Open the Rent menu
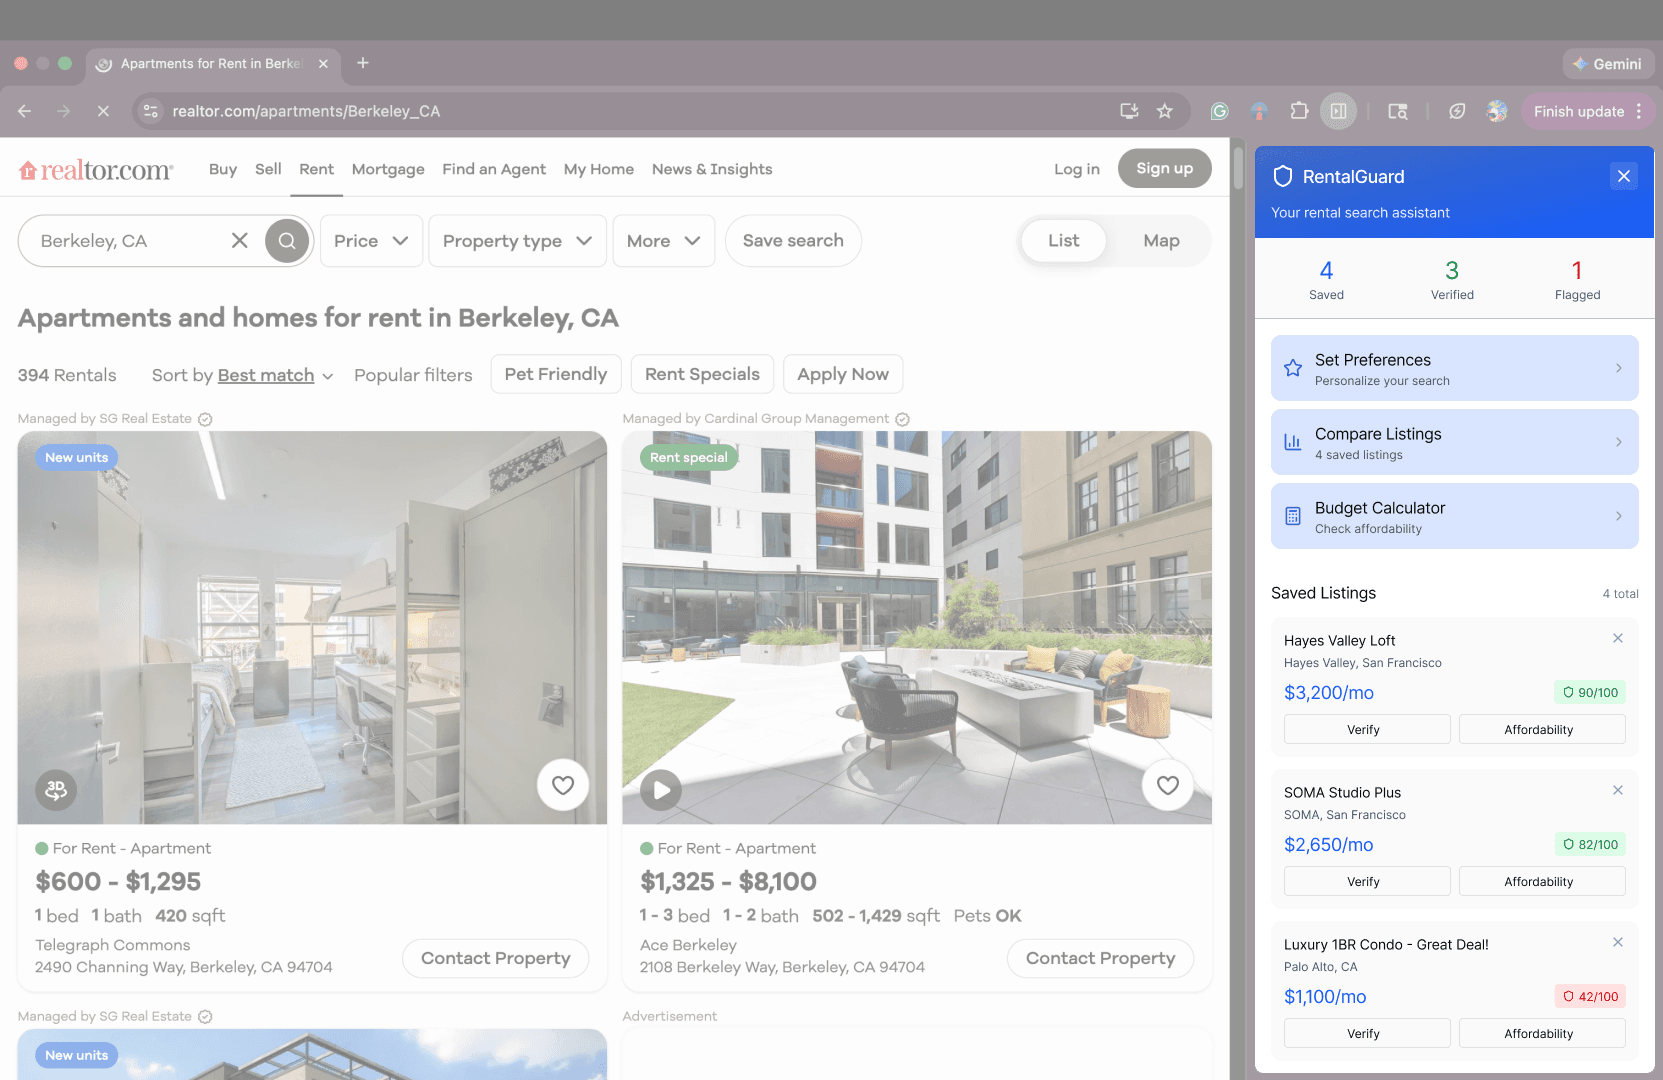The height and width of the screenshot is (1080, 1663). [317, 169]
